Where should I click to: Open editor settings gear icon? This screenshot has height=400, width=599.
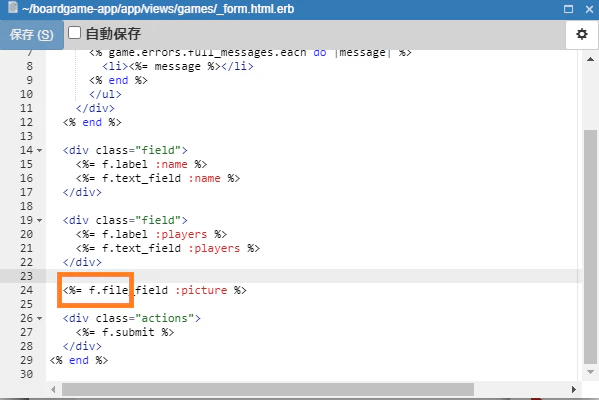pyautogui.click(x=581, y=34)
